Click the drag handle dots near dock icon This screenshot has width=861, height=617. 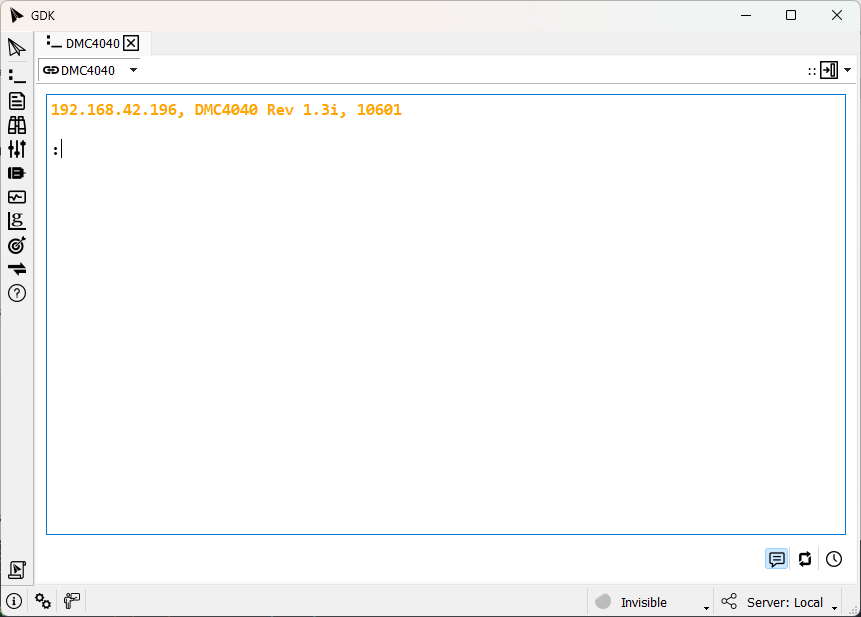(x=812, y=71)
